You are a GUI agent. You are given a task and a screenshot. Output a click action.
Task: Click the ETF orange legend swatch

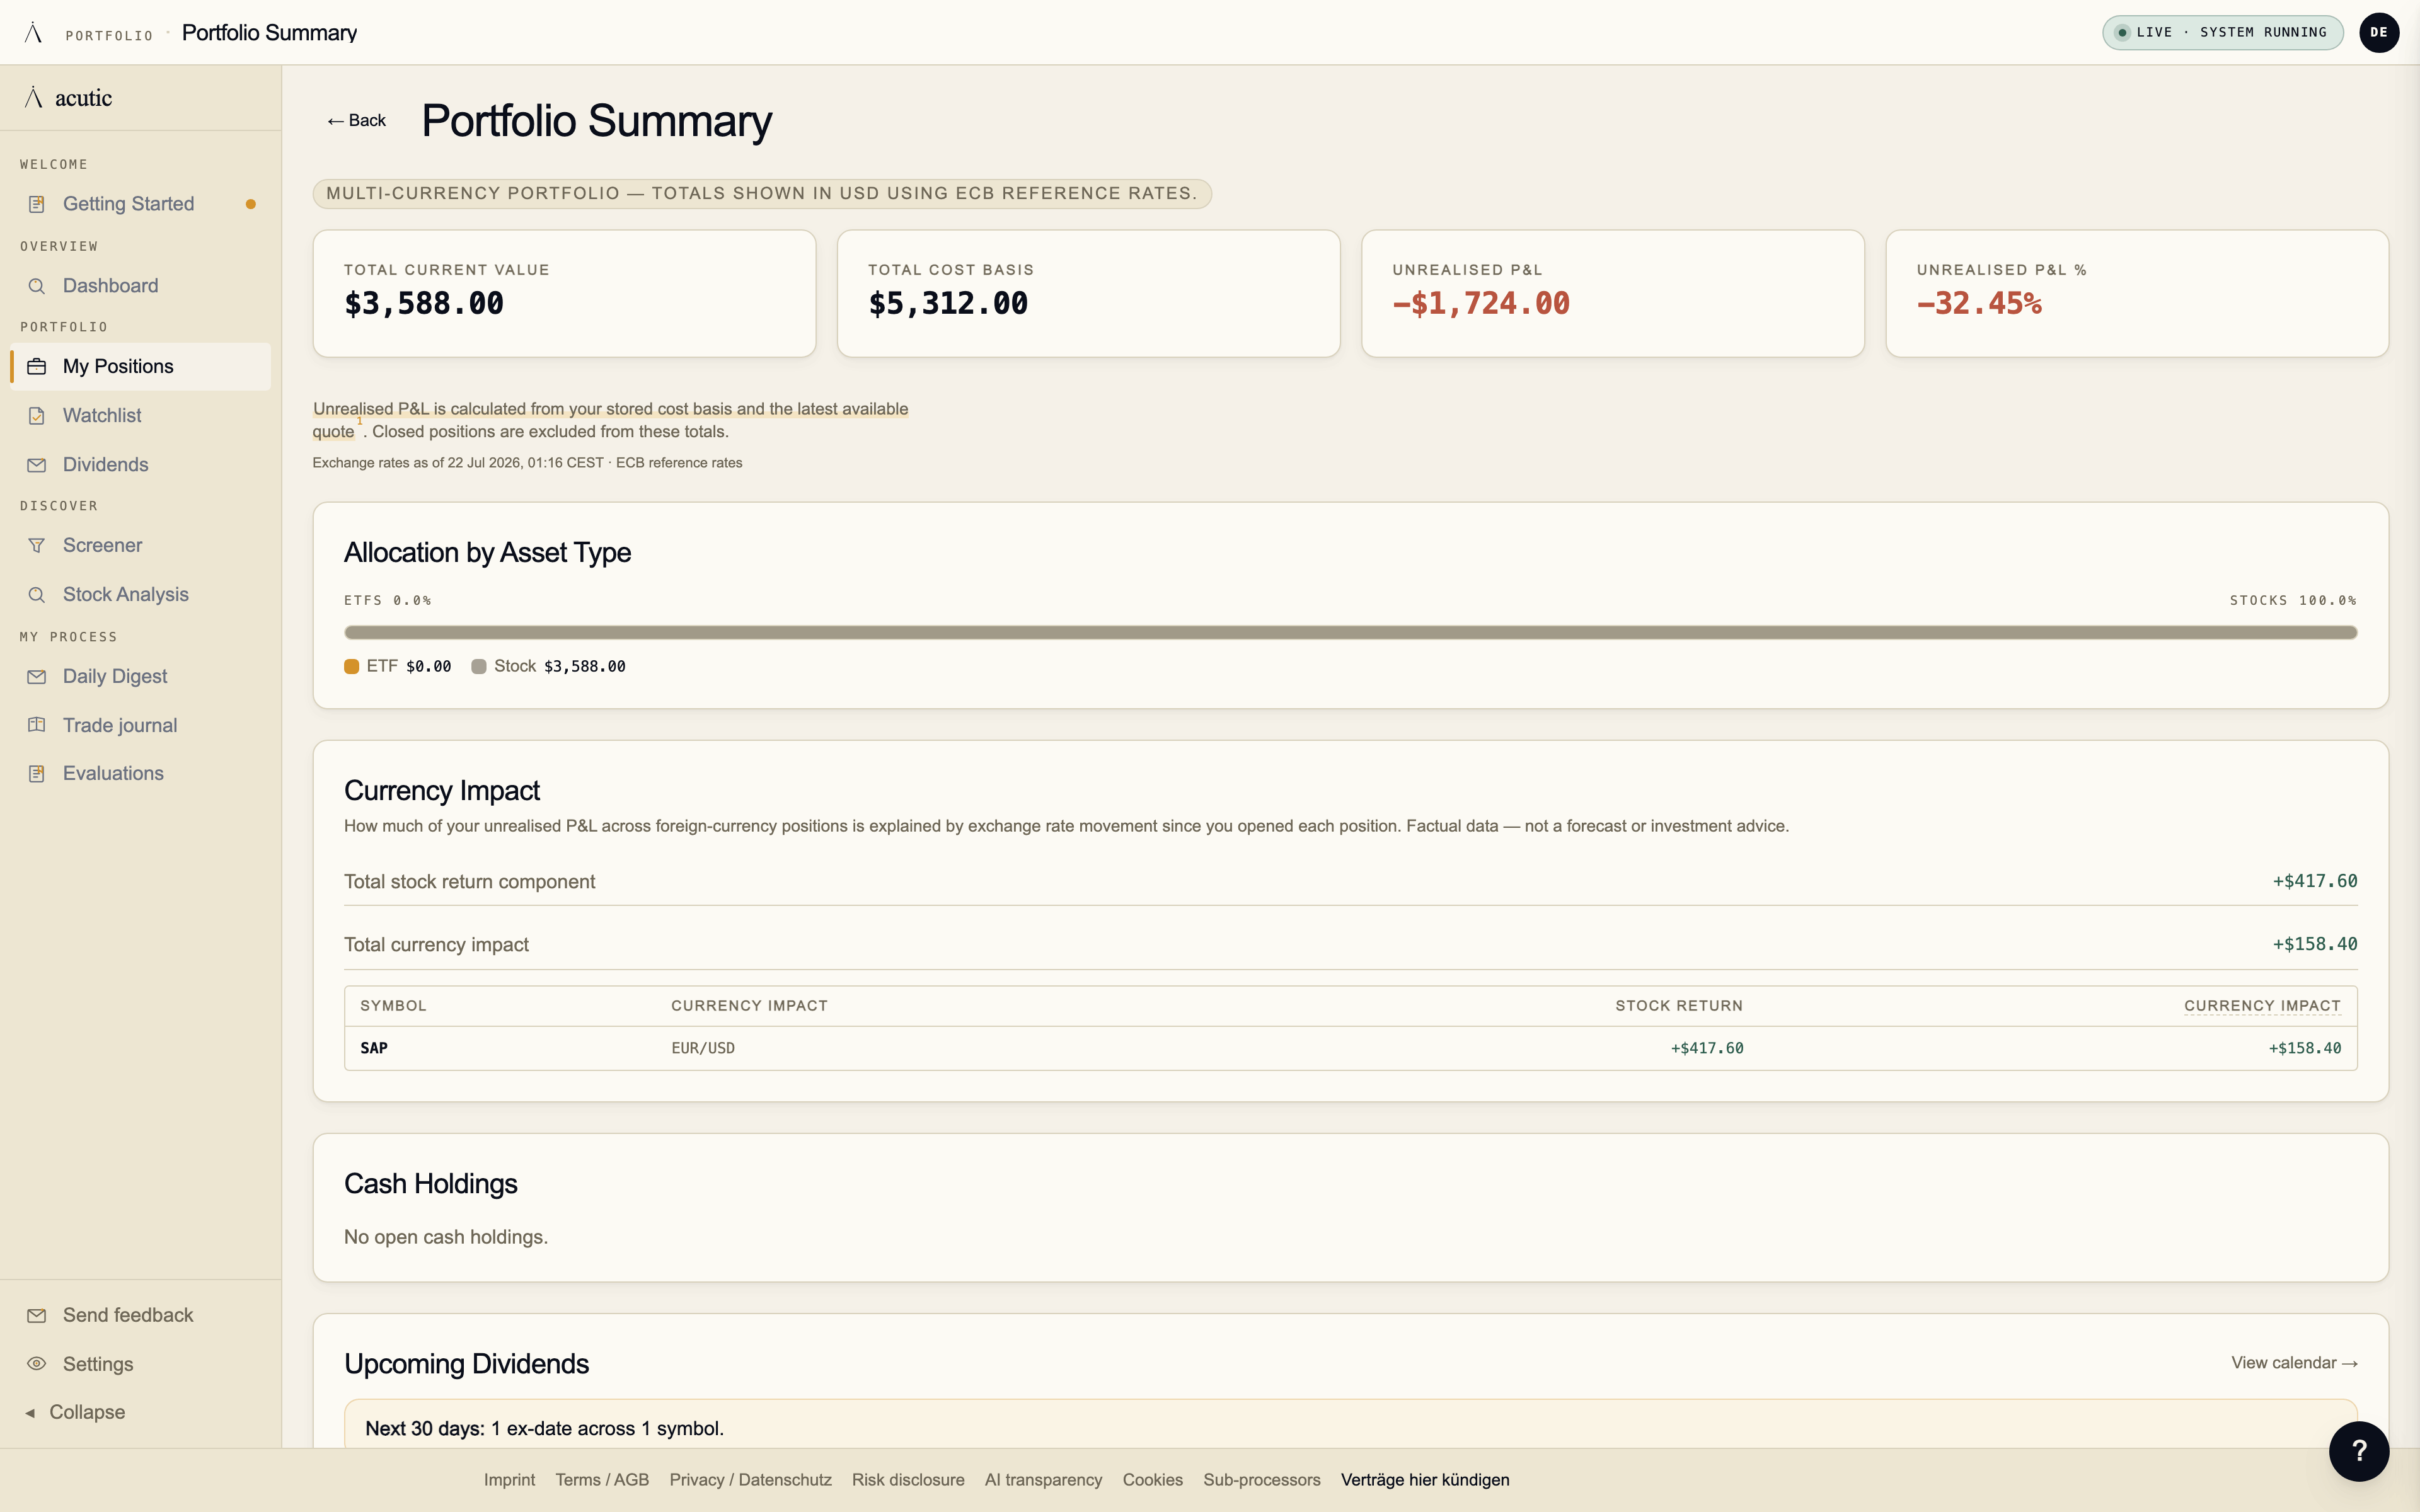click(351, 667)
